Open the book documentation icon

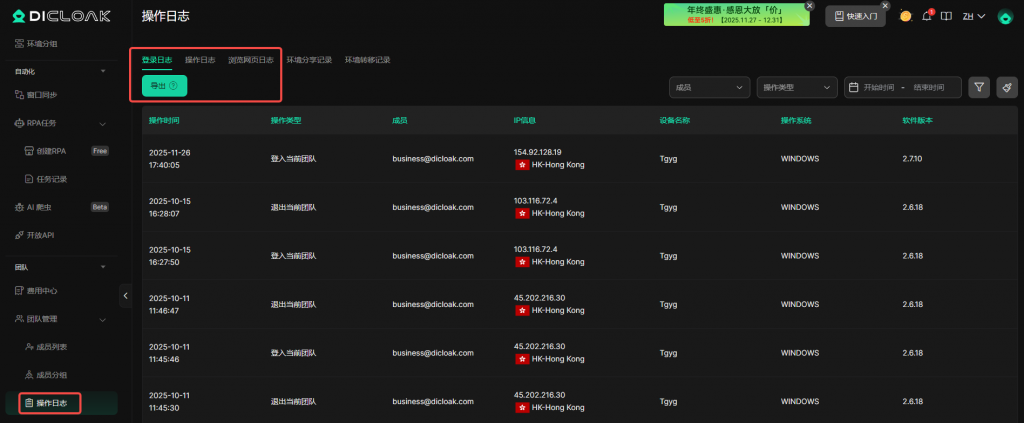coord(946,16)
